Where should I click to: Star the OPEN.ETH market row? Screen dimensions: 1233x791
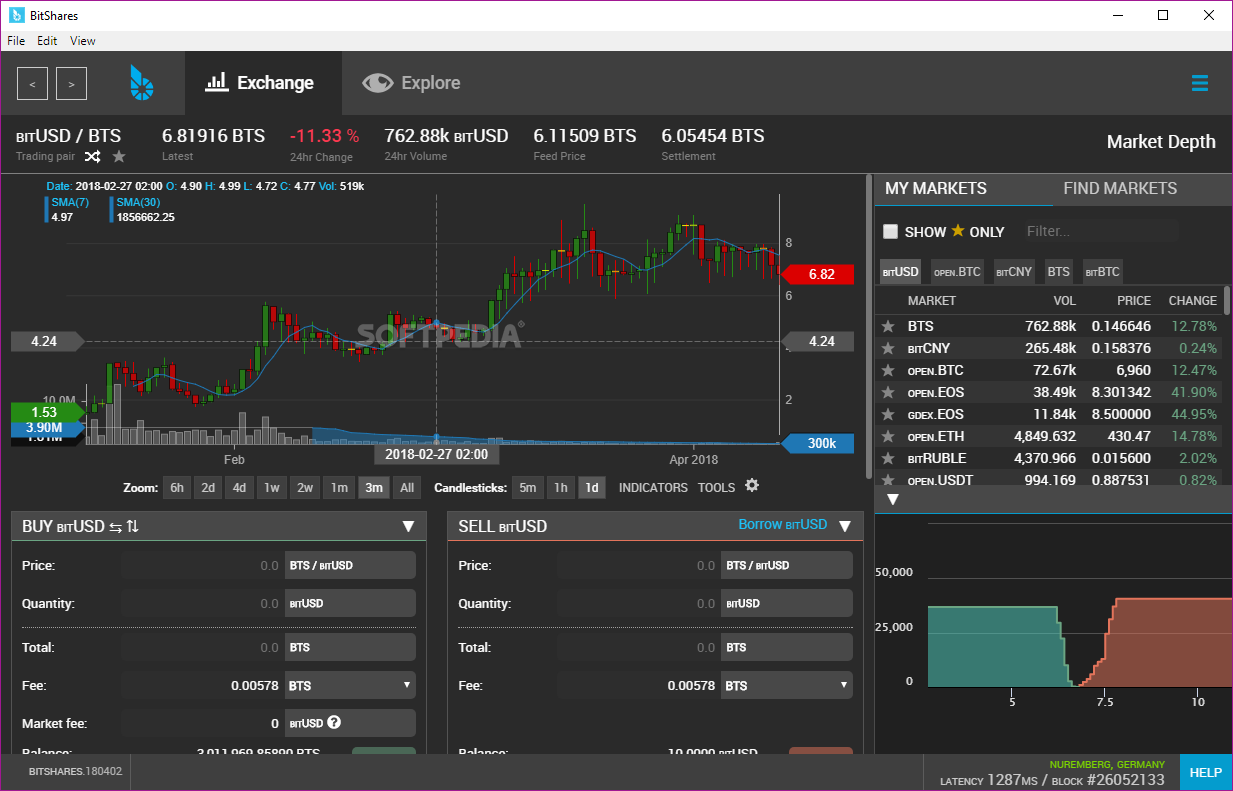tap(887, 436)
